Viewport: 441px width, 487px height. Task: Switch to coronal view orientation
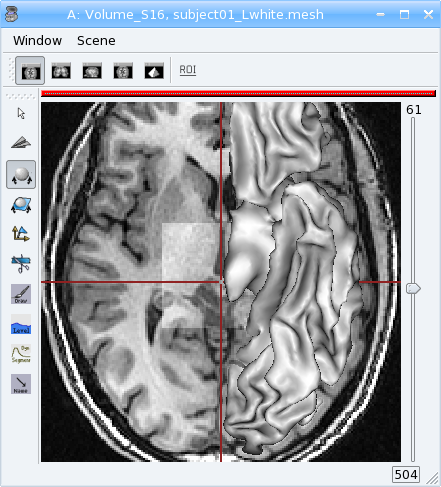61,71
